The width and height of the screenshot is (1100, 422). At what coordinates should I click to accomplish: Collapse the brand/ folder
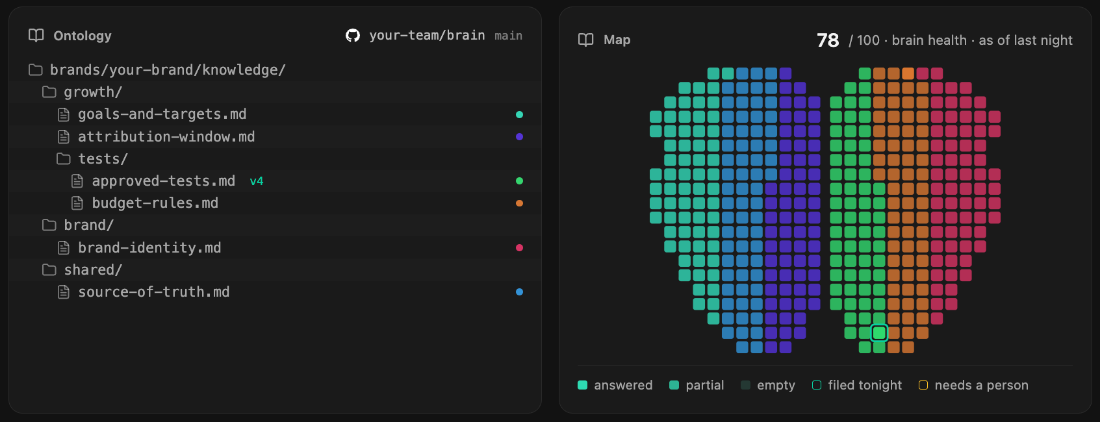coord(89,225)
